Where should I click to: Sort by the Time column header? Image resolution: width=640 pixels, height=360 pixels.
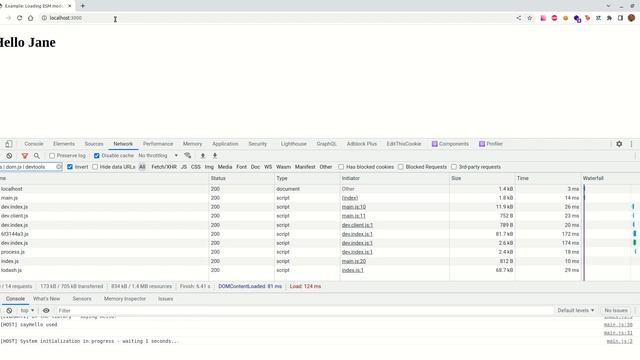[x=548, y=178]
